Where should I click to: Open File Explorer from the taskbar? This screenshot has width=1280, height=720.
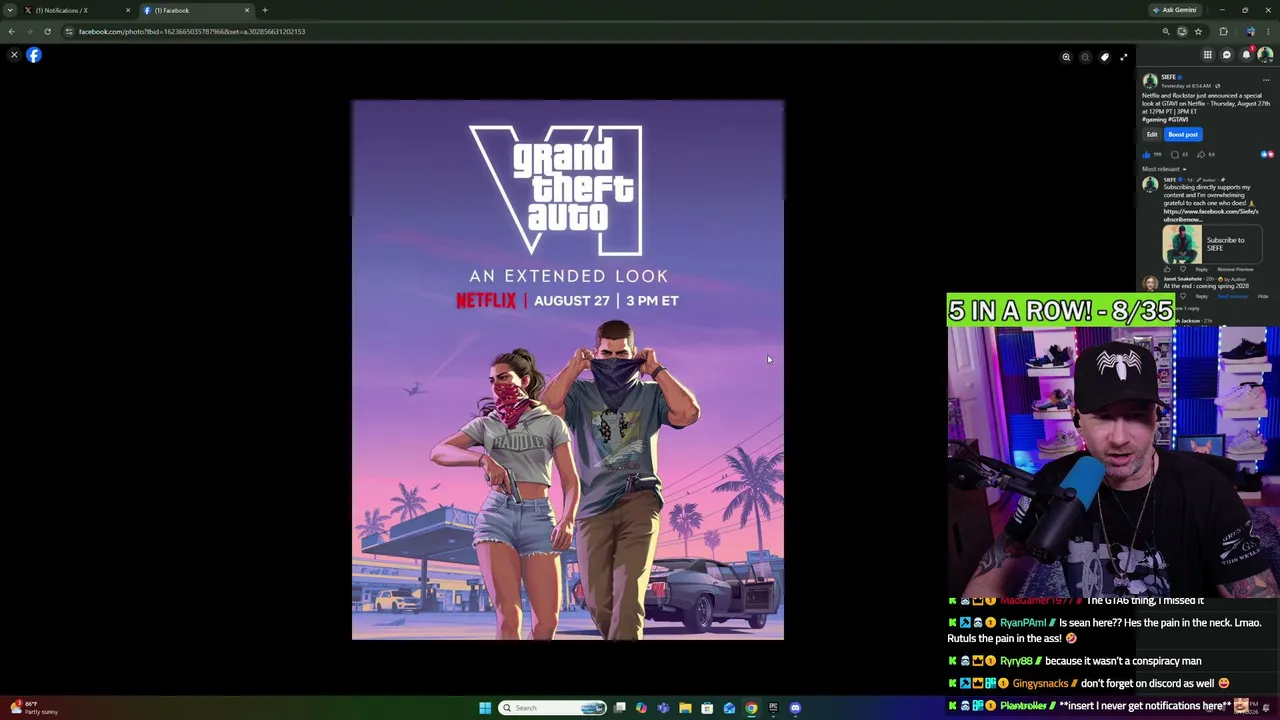point(685,708)
